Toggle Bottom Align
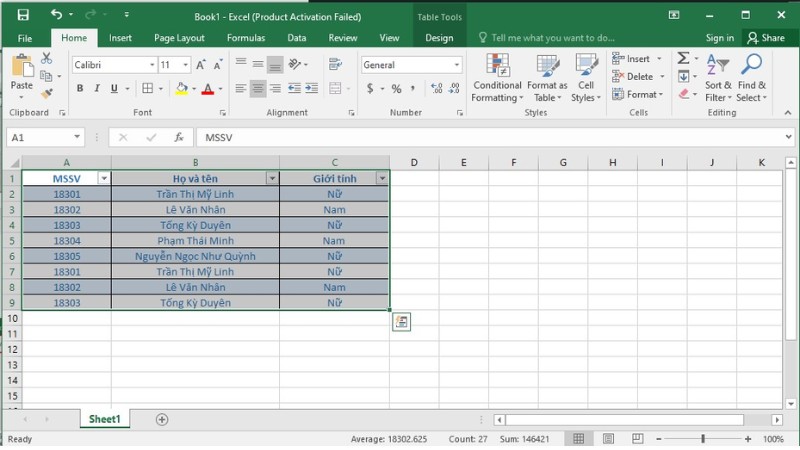The image size is (800, 450). 275,64
